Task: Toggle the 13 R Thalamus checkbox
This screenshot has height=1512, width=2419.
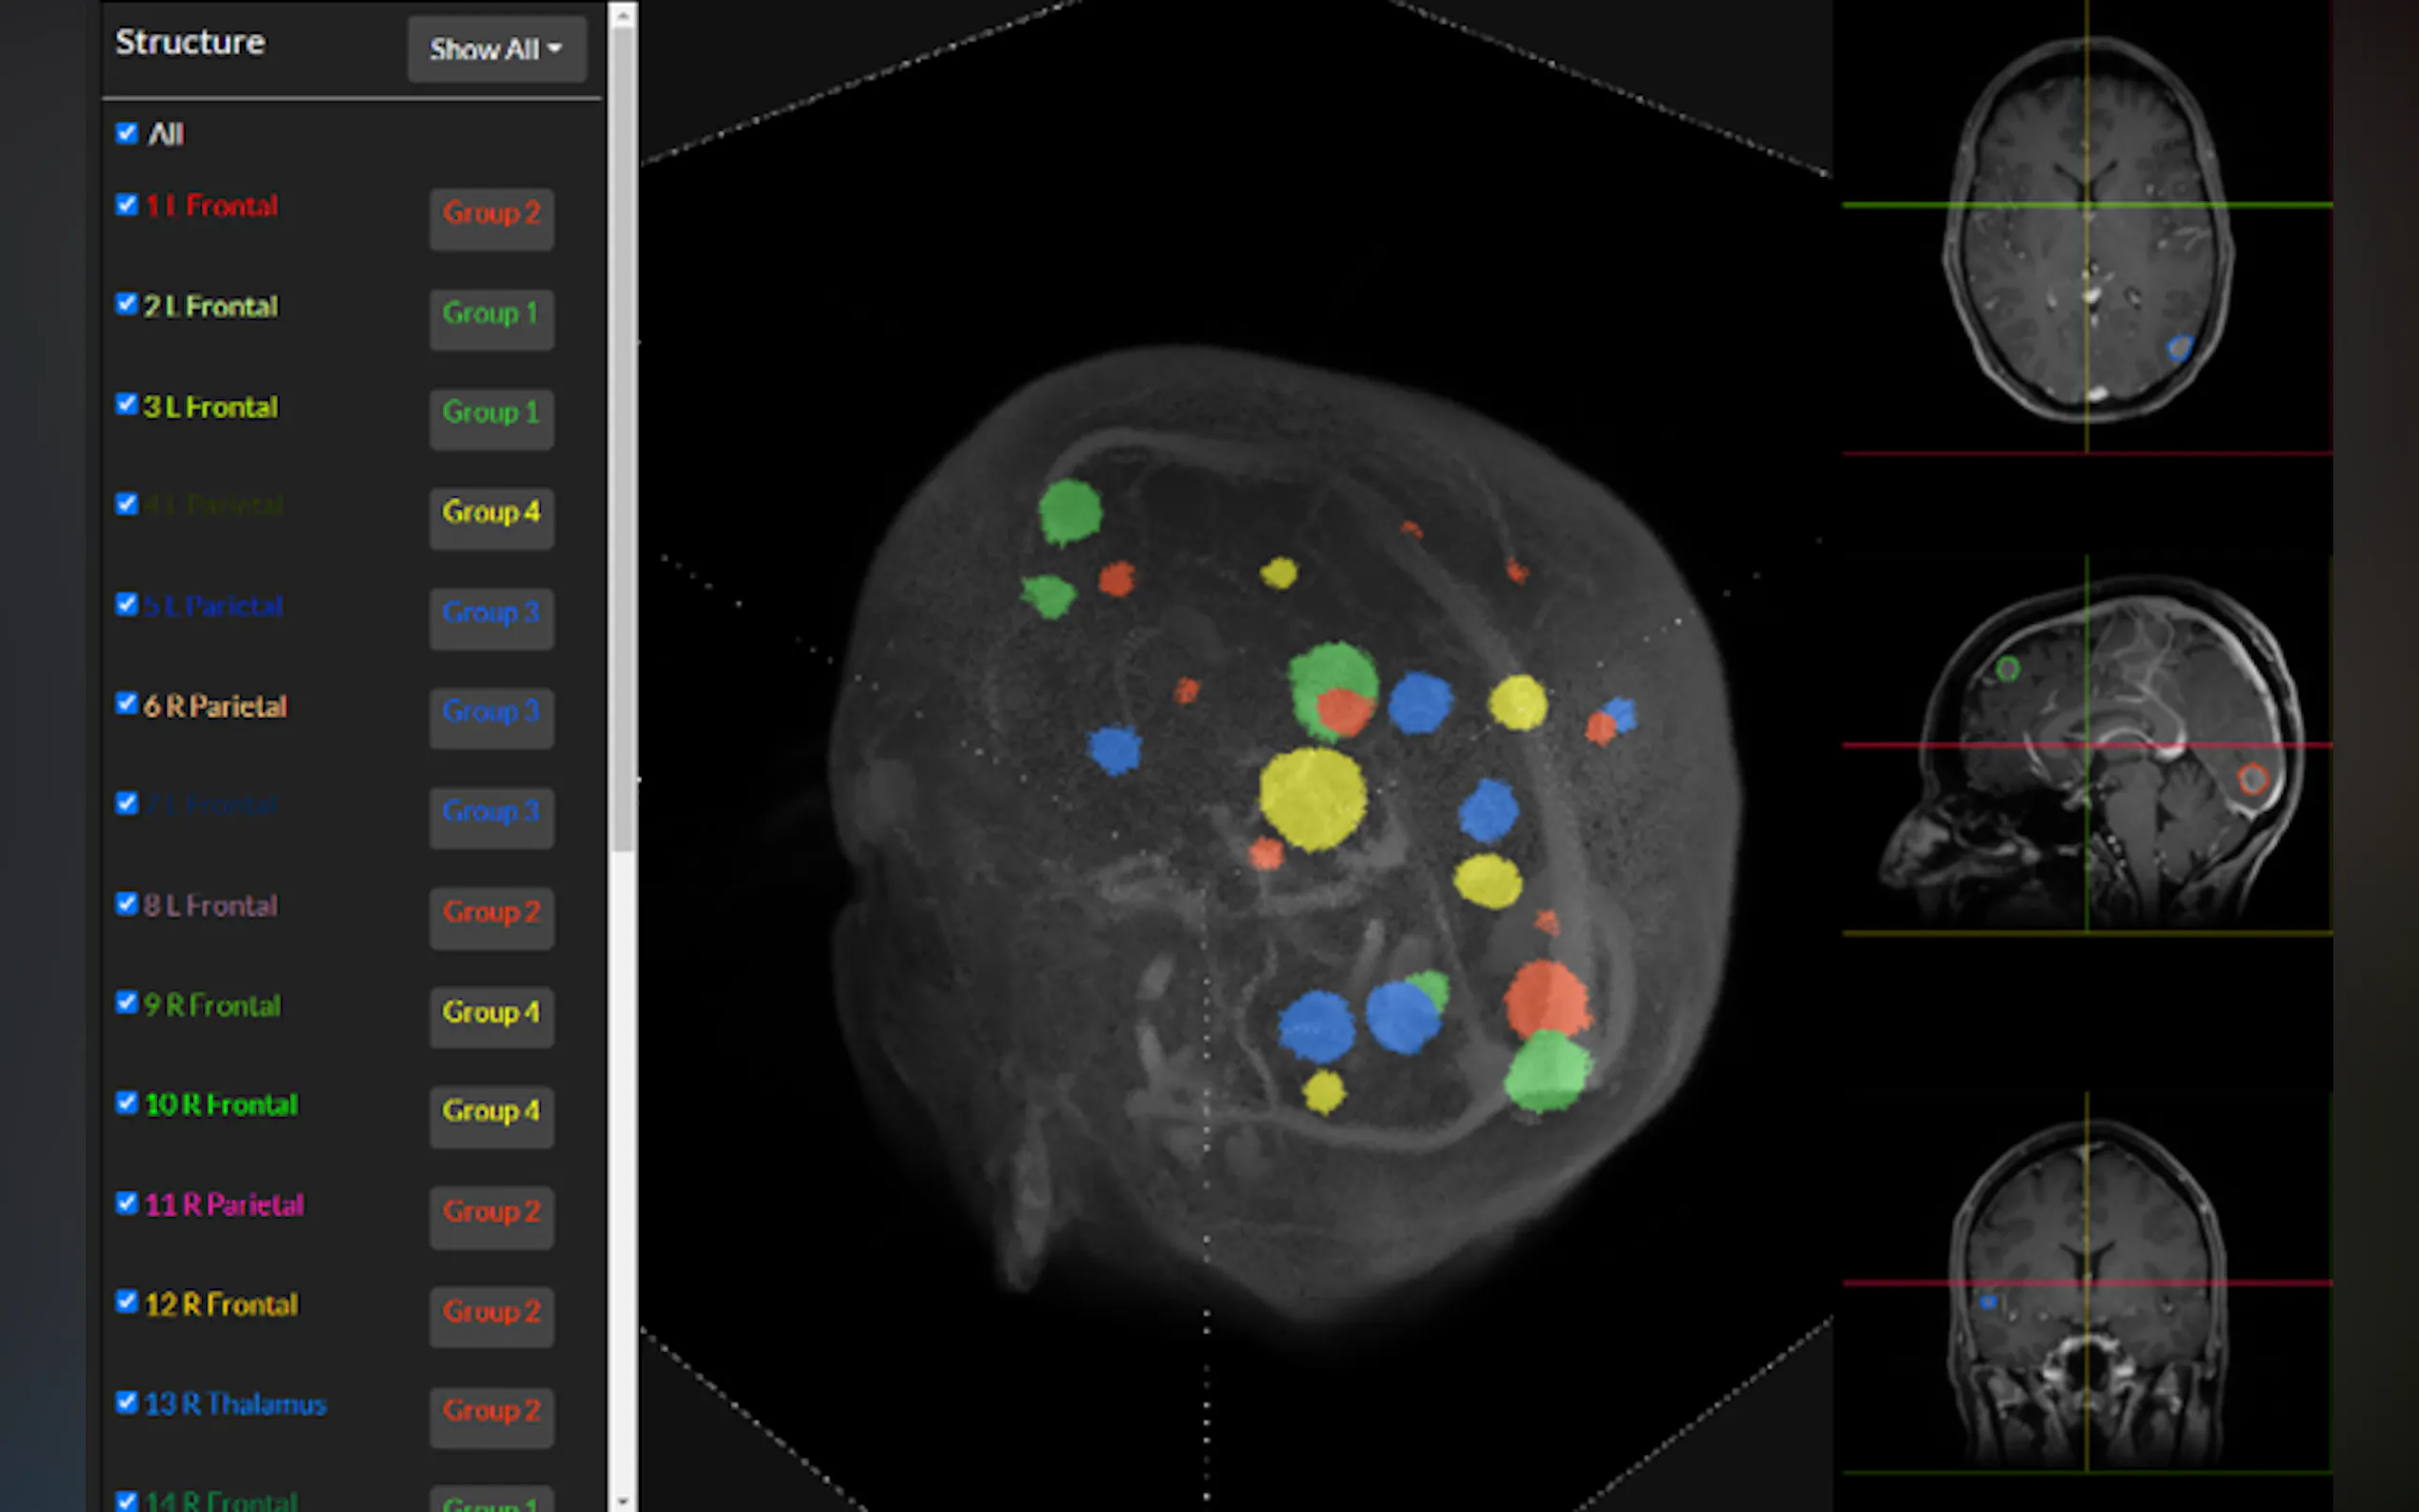Action: [127, 1402]
